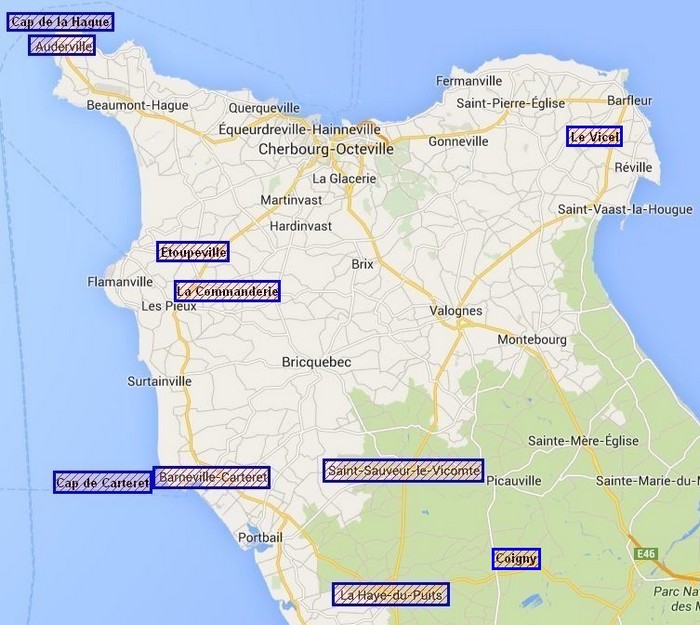Click the Cap de Carteret boxed label
700x625 pixels.
pos(102,483)
